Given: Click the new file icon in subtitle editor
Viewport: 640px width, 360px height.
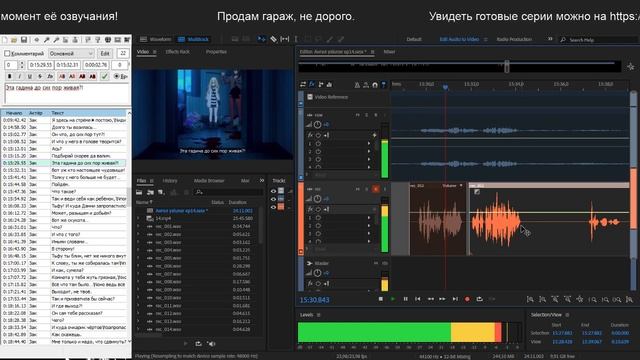Looking at the screenshot, I should coord(5,40).
